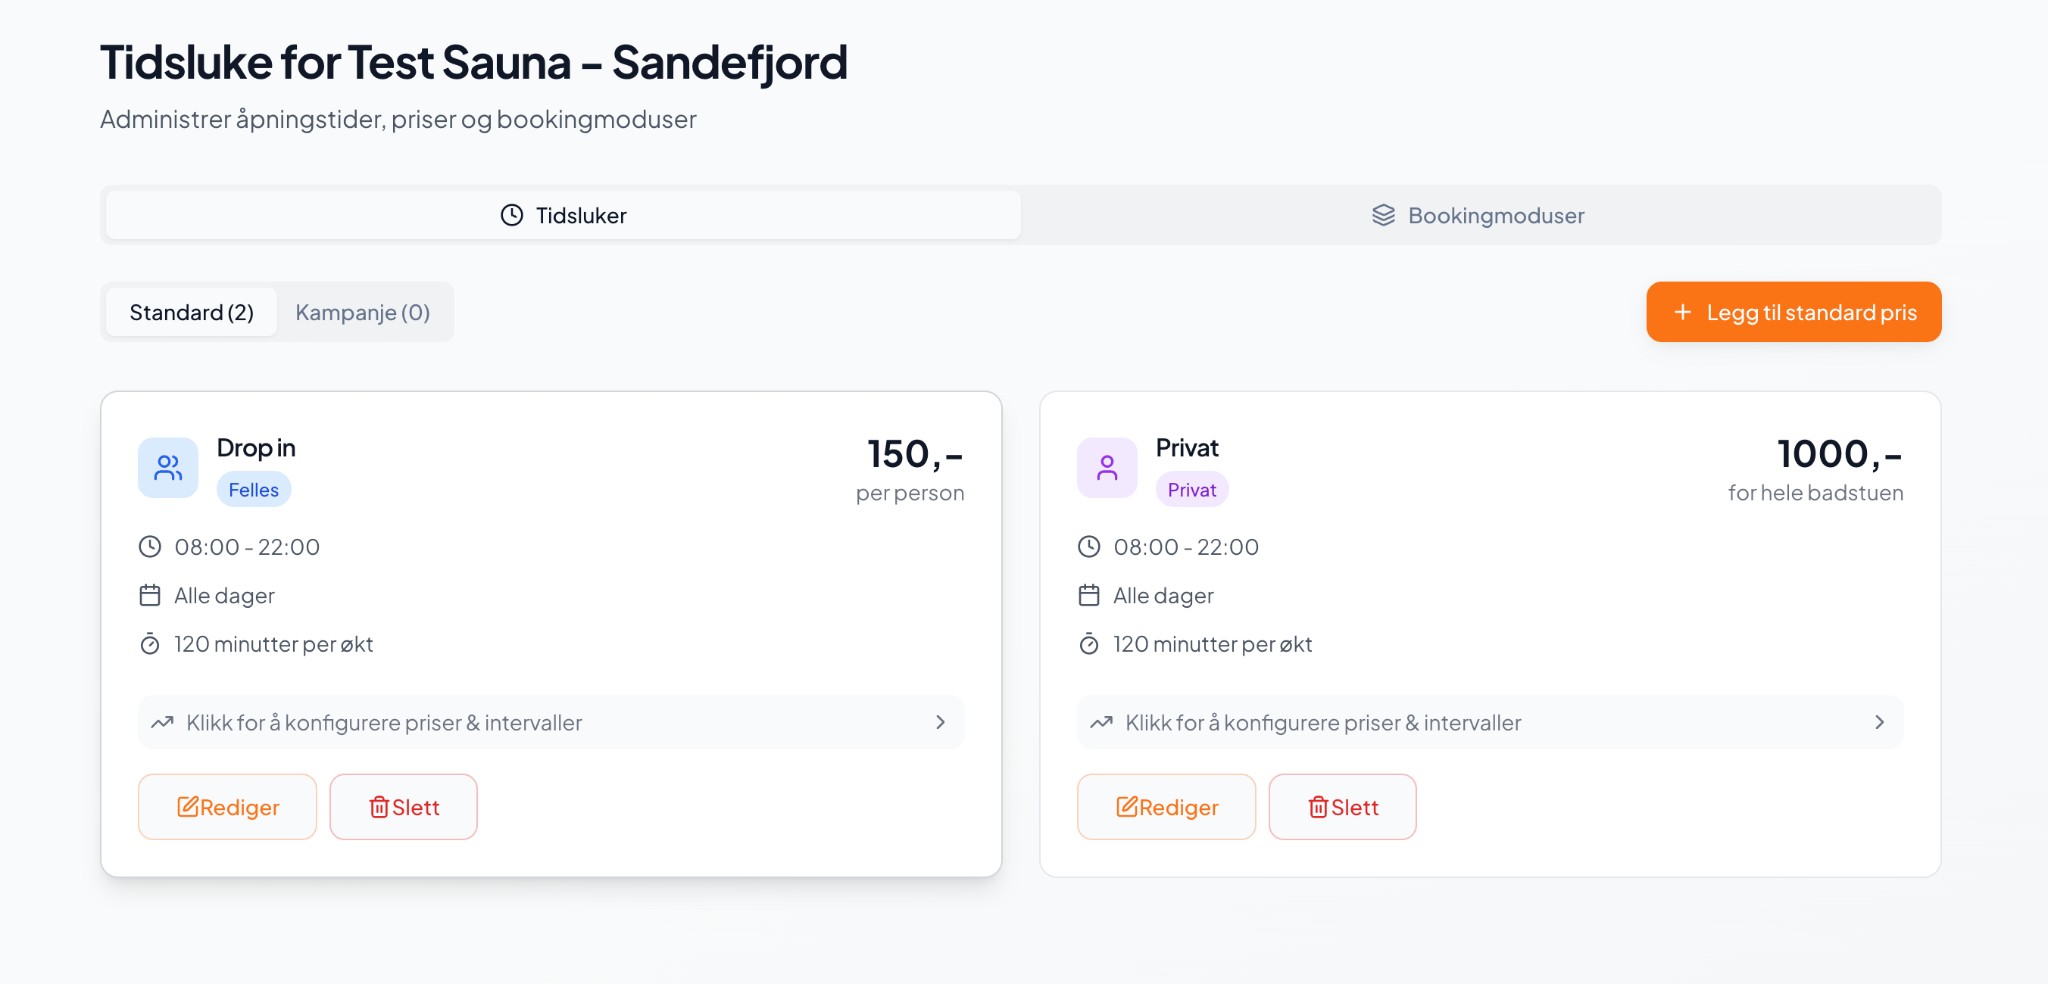Viewport: 2048px width, 984px height.
Task: Expand the priser & intervaller chevron on Drop in
Action: coord(939,722)
